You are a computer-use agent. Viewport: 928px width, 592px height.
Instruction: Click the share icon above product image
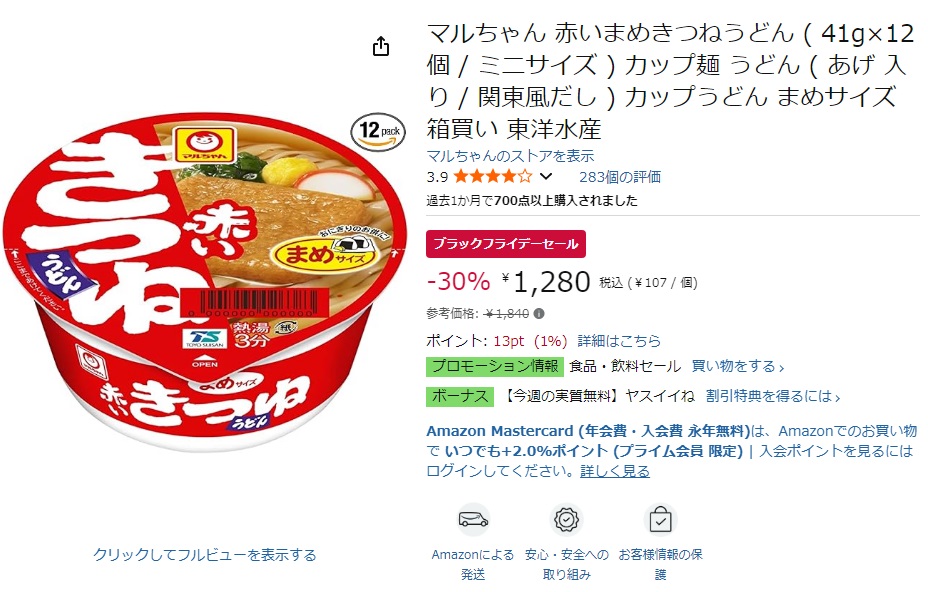coord(381,47)
